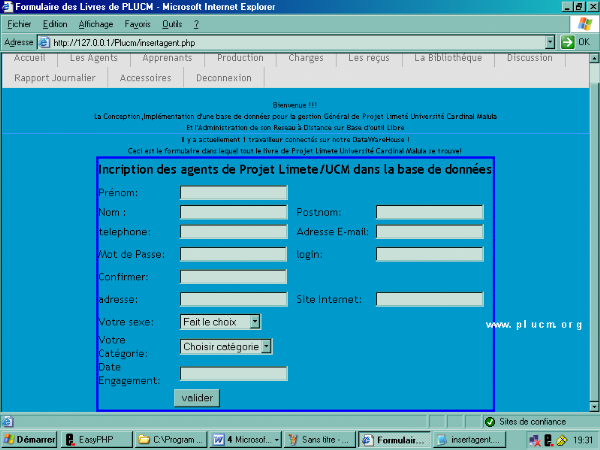This screenshot has width=600, height=450.
Task: Click the page icon in the address bar
Action: point(45,42)
